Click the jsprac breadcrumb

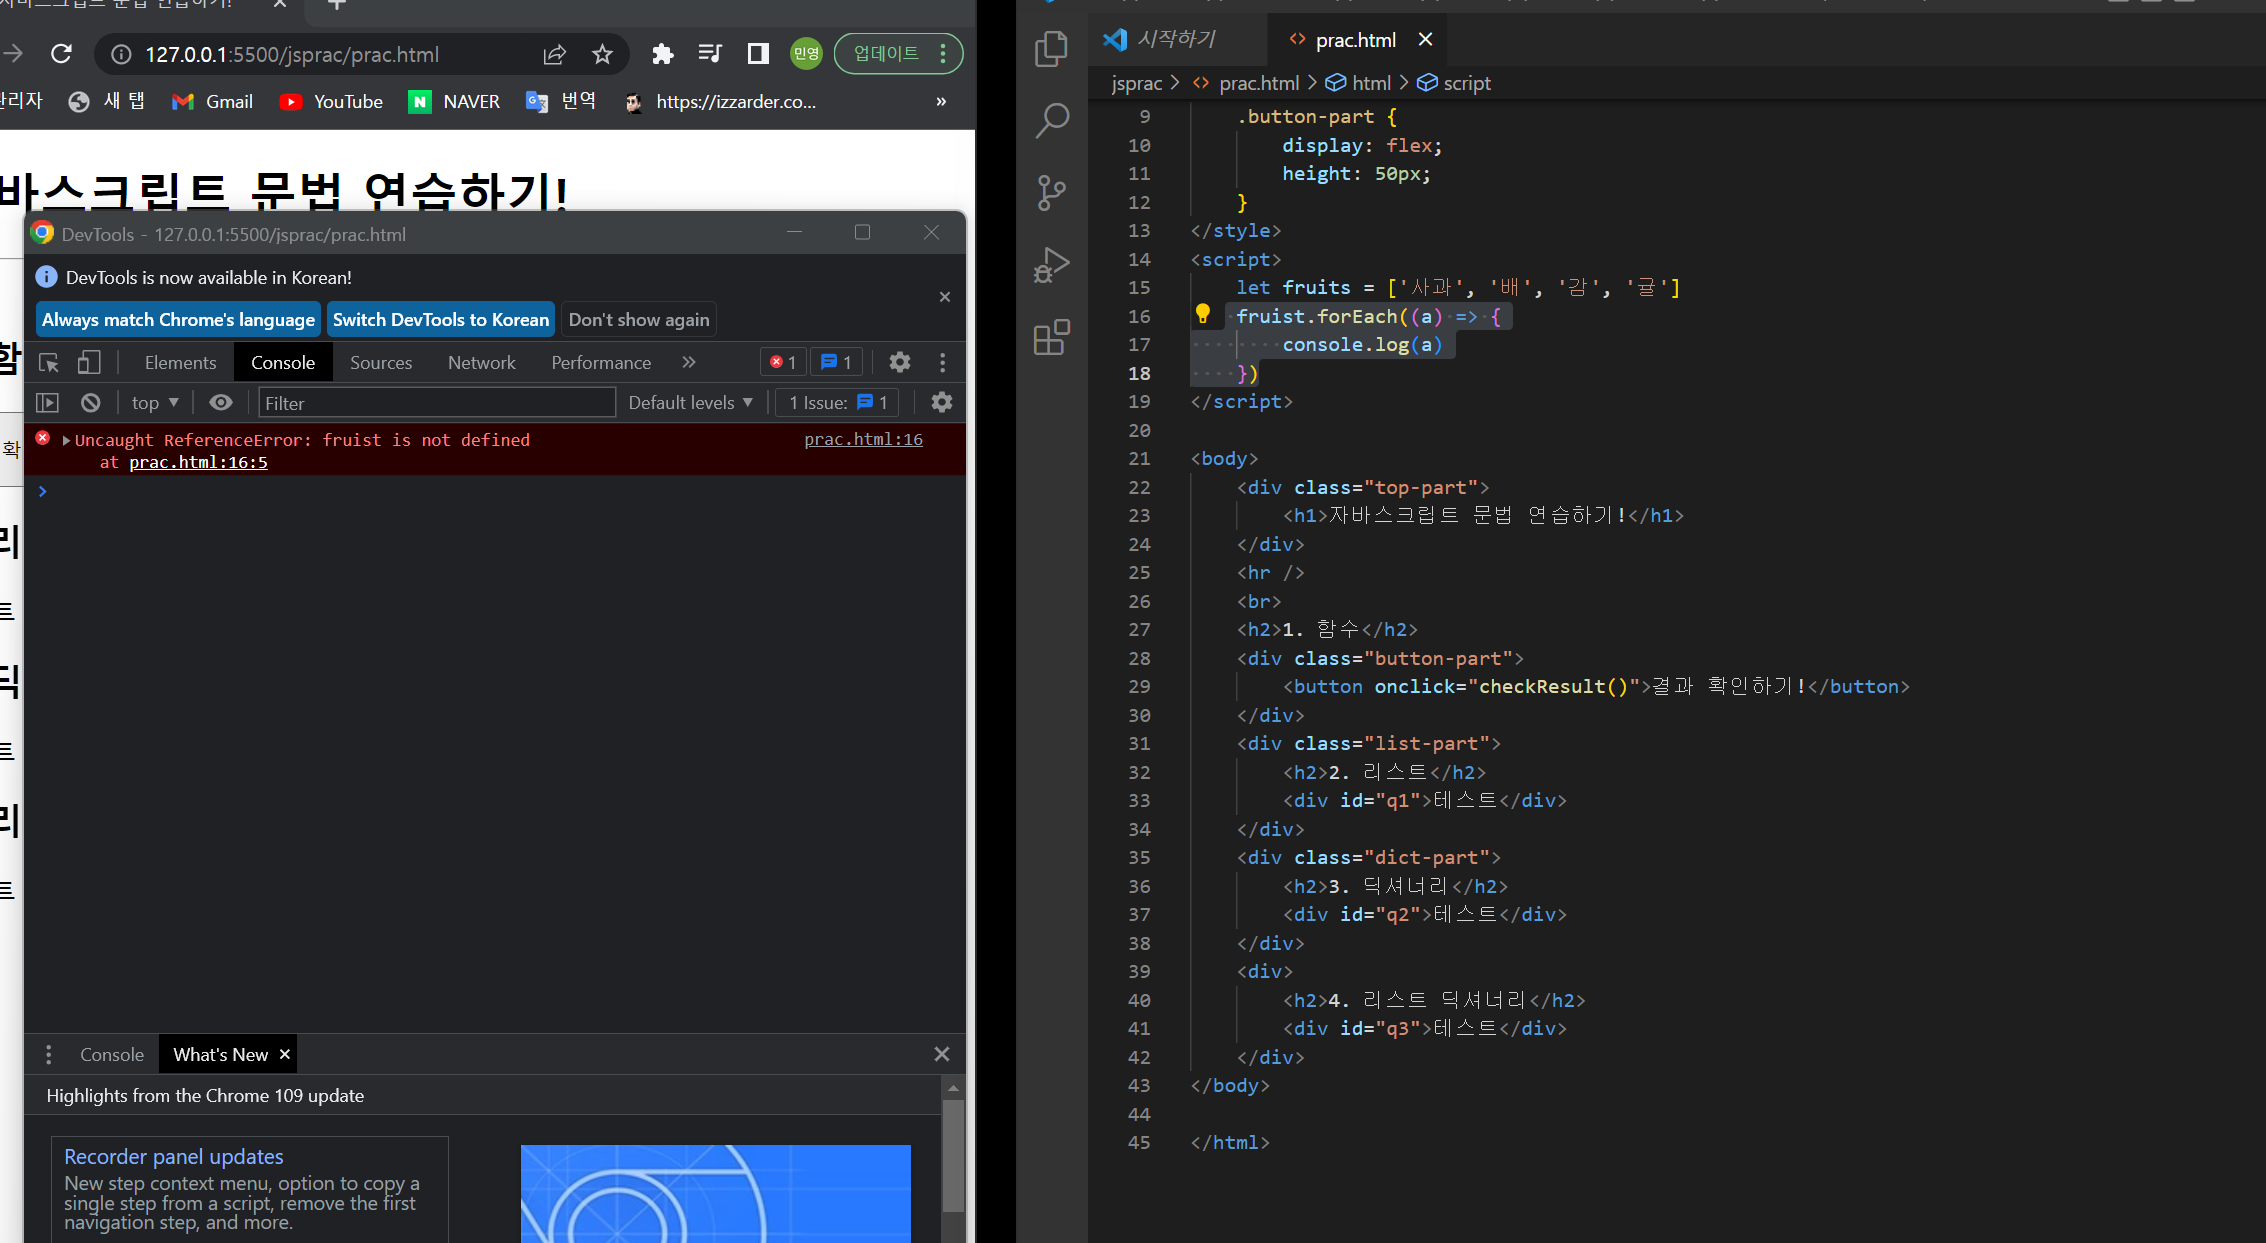1137,83
